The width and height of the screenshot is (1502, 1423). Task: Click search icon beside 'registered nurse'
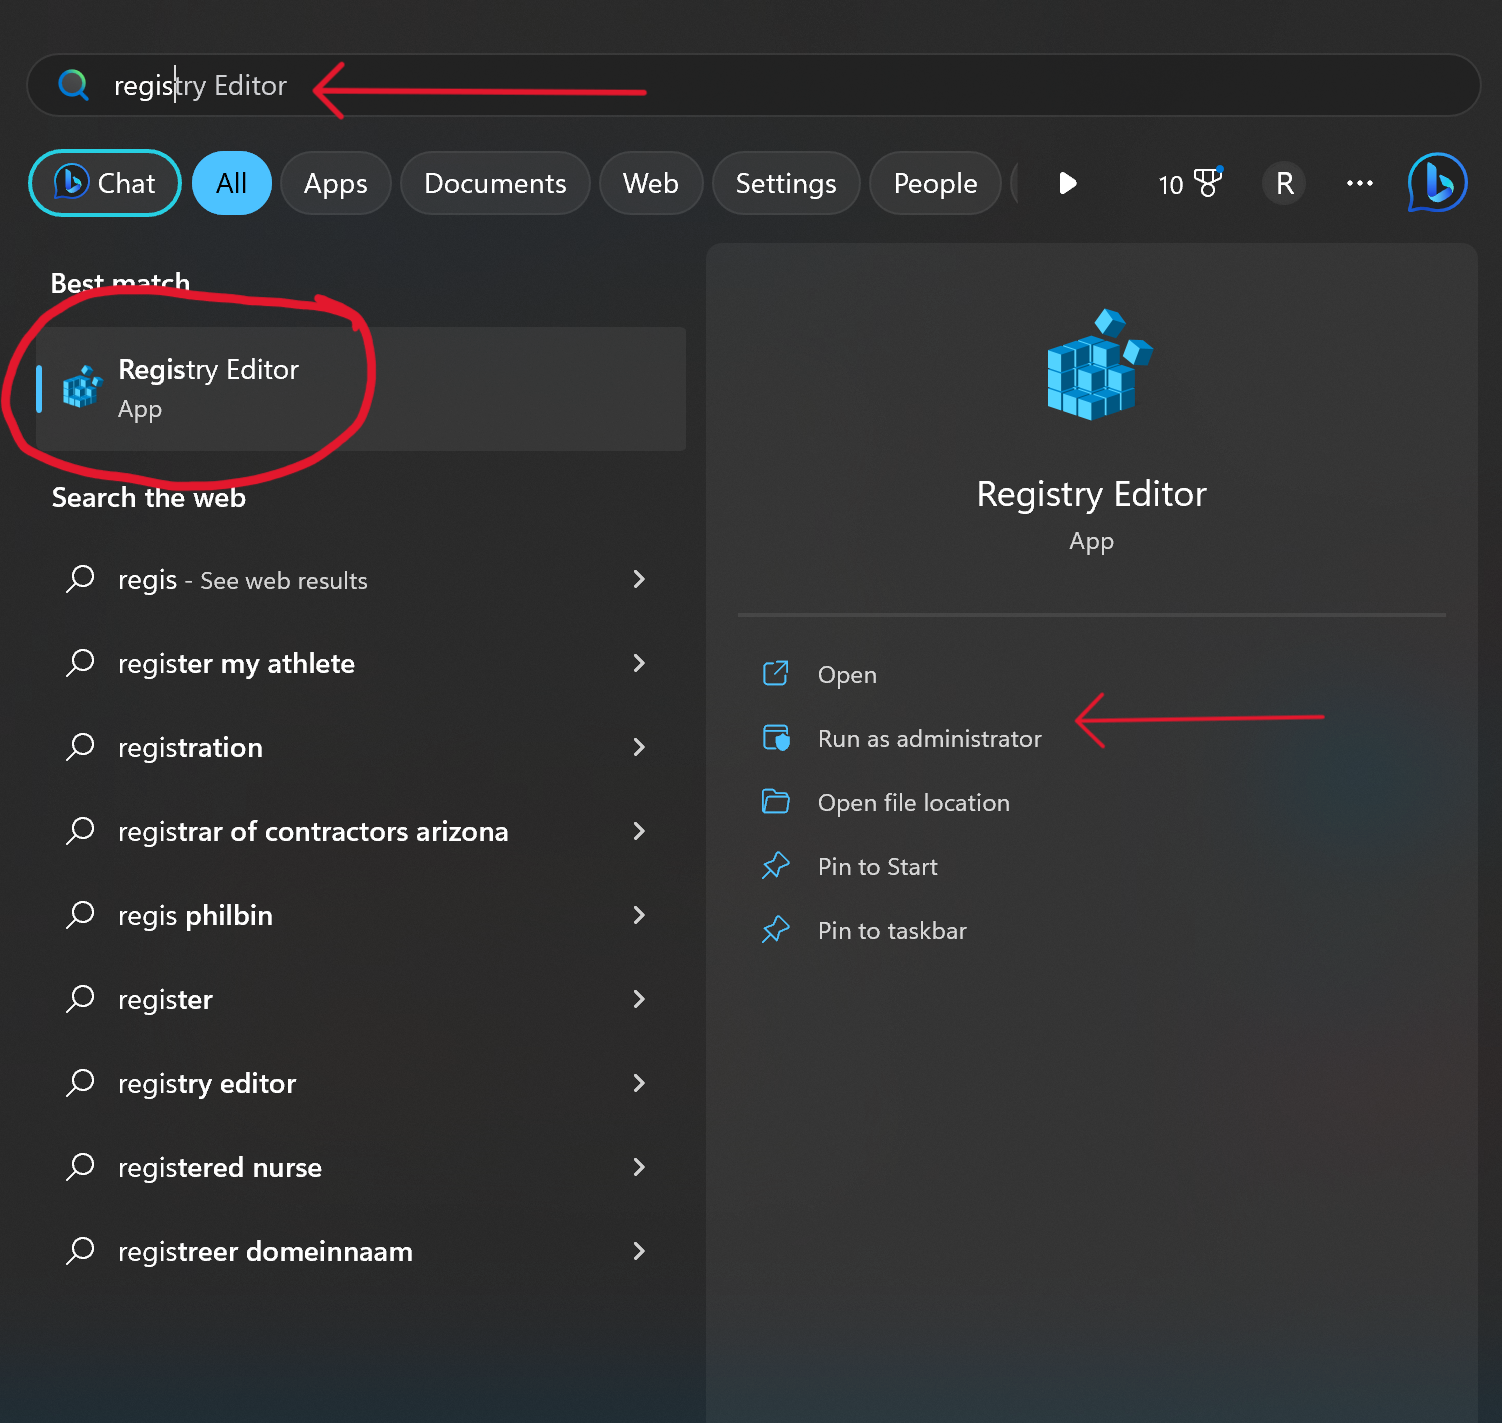pyautogui.click(x=80, y=1167)
